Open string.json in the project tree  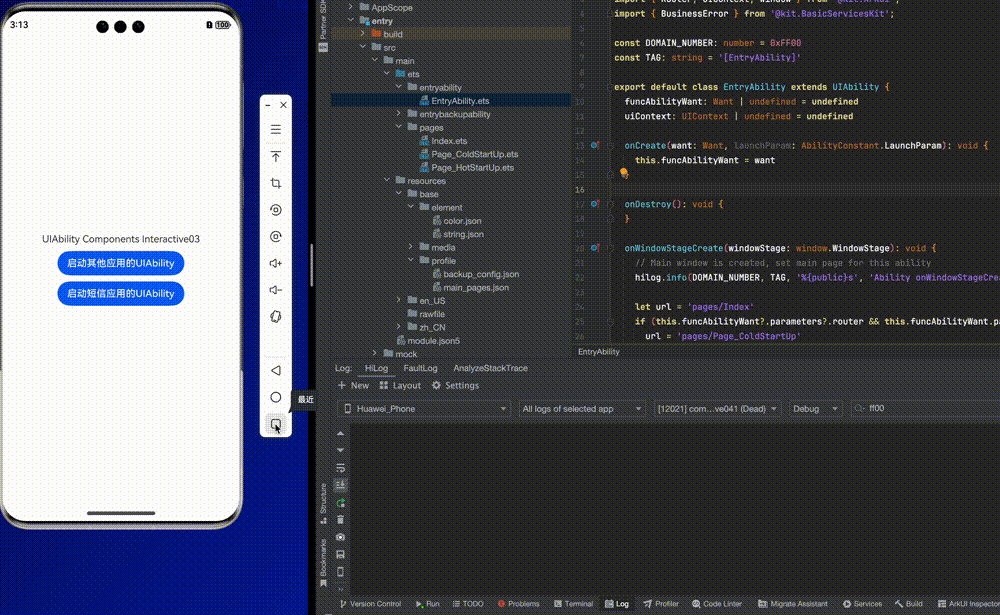(463, 234)
